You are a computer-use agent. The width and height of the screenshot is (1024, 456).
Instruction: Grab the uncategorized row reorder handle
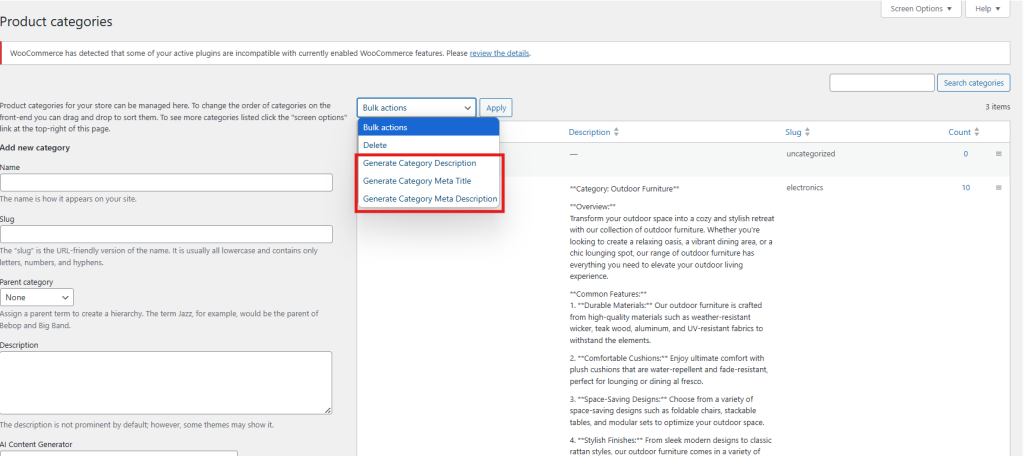(x=998, y=154)
